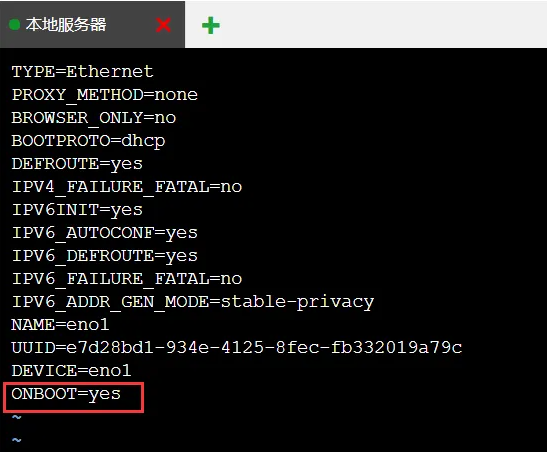547x452 pixels.
Task: Click the TYPE=Ethernet line
Action: coord(82,72)
